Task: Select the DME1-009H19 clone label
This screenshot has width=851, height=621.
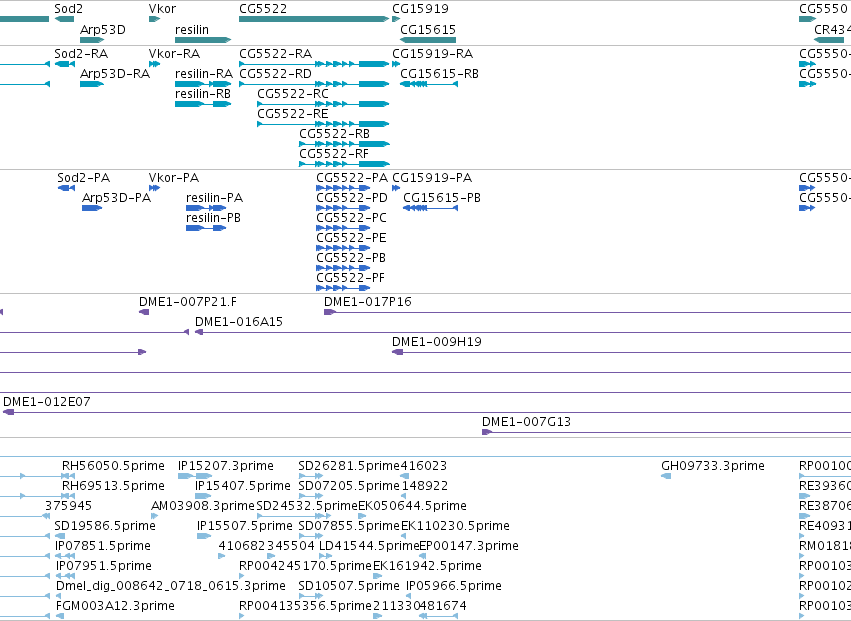Action: pos(437,342)
